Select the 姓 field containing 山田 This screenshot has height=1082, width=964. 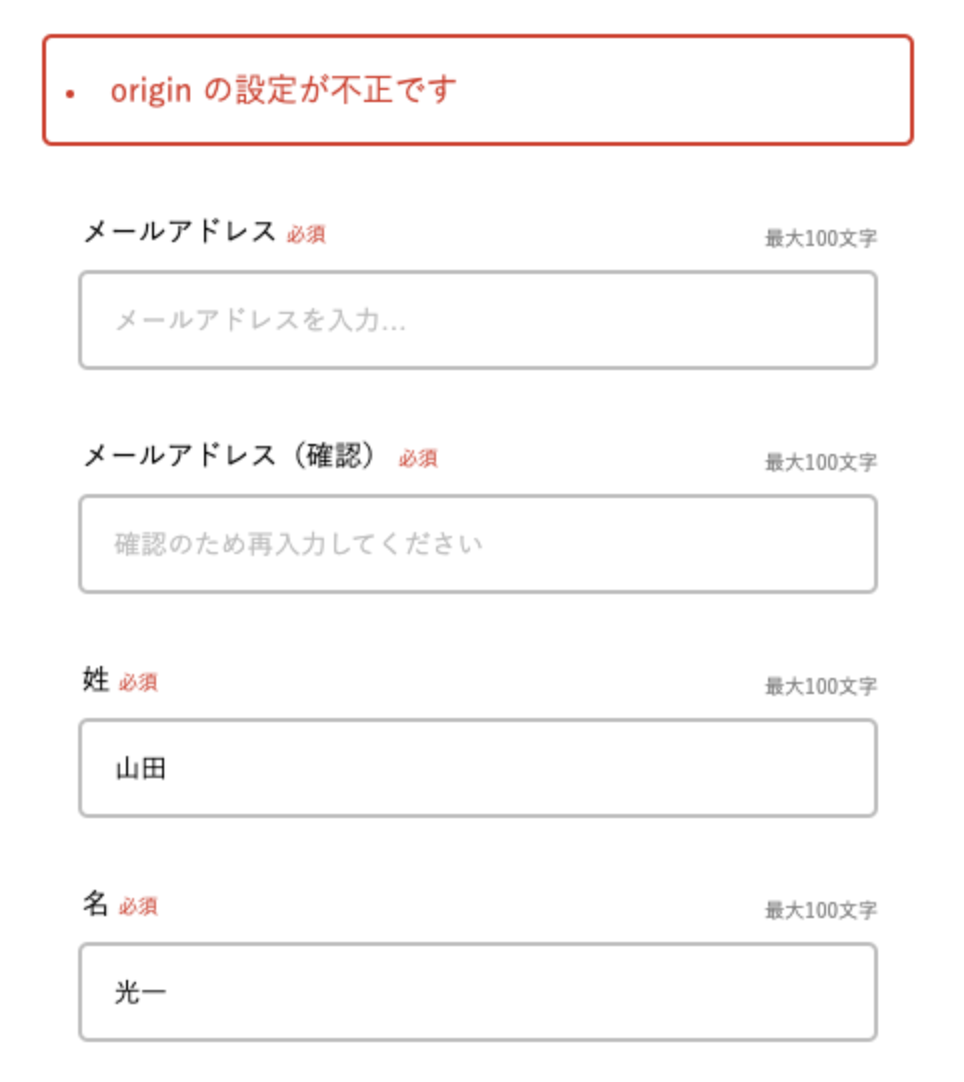pos(478,768)
